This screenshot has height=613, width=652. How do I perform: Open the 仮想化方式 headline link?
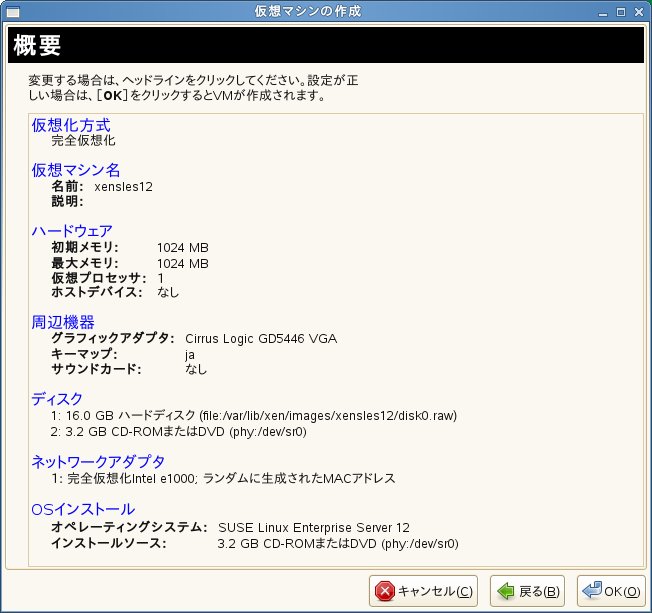pyautogui.click(x=71, y=125)
